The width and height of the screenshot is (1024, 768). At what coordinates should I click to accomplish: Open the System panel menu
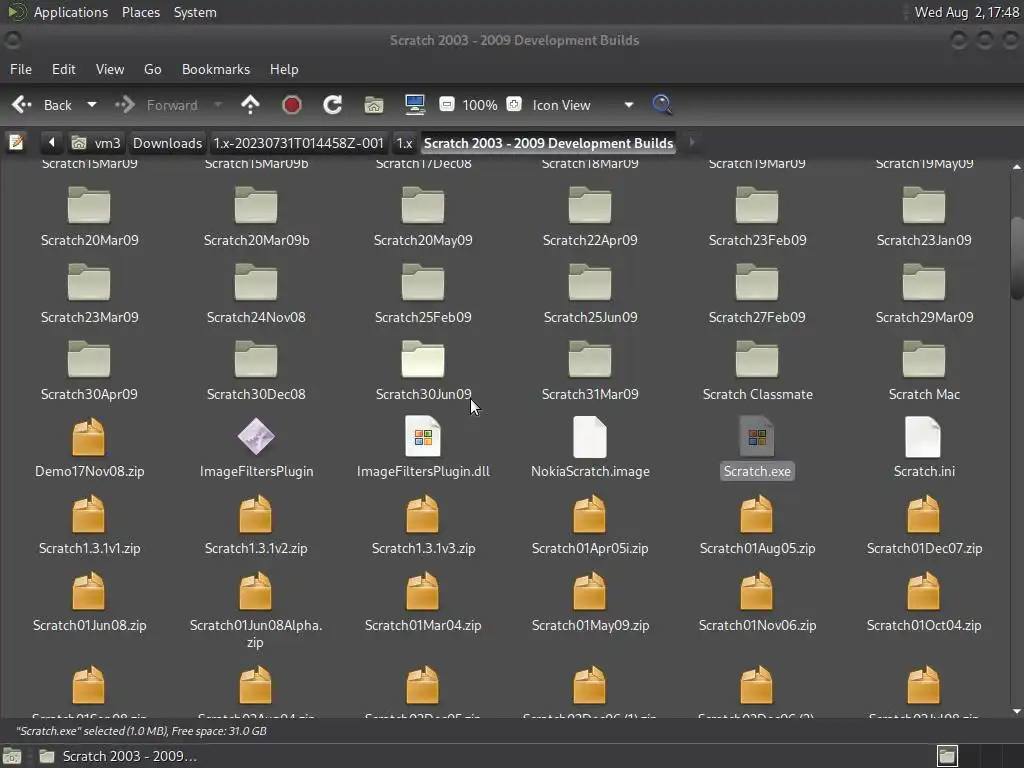[x=195, y=12]
